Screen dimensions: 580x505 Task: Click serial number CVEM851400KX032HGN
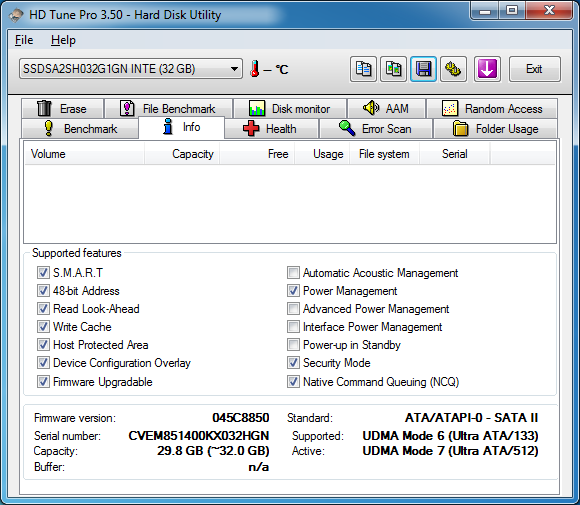click(199, 435)
